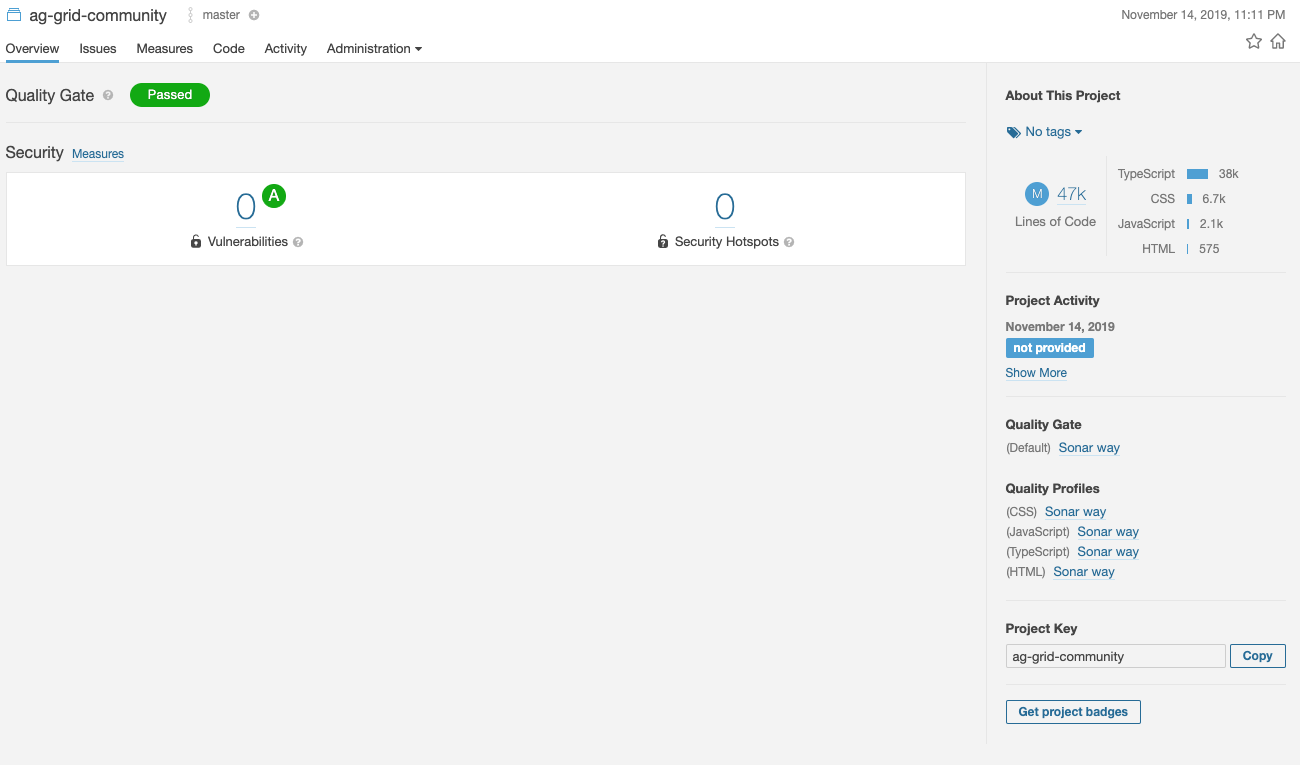Open the JavaScript Sonar way profile
The height and width of the screenshot is (765, 1300).
pos(1108,532)
